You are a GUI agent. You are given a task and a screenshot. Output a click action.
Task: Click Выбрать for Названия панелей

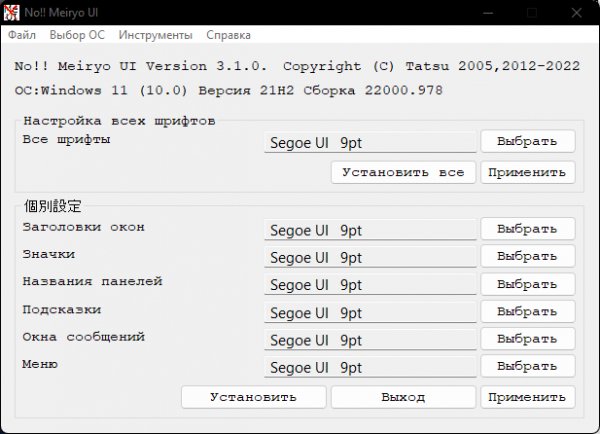coord(528,284)
